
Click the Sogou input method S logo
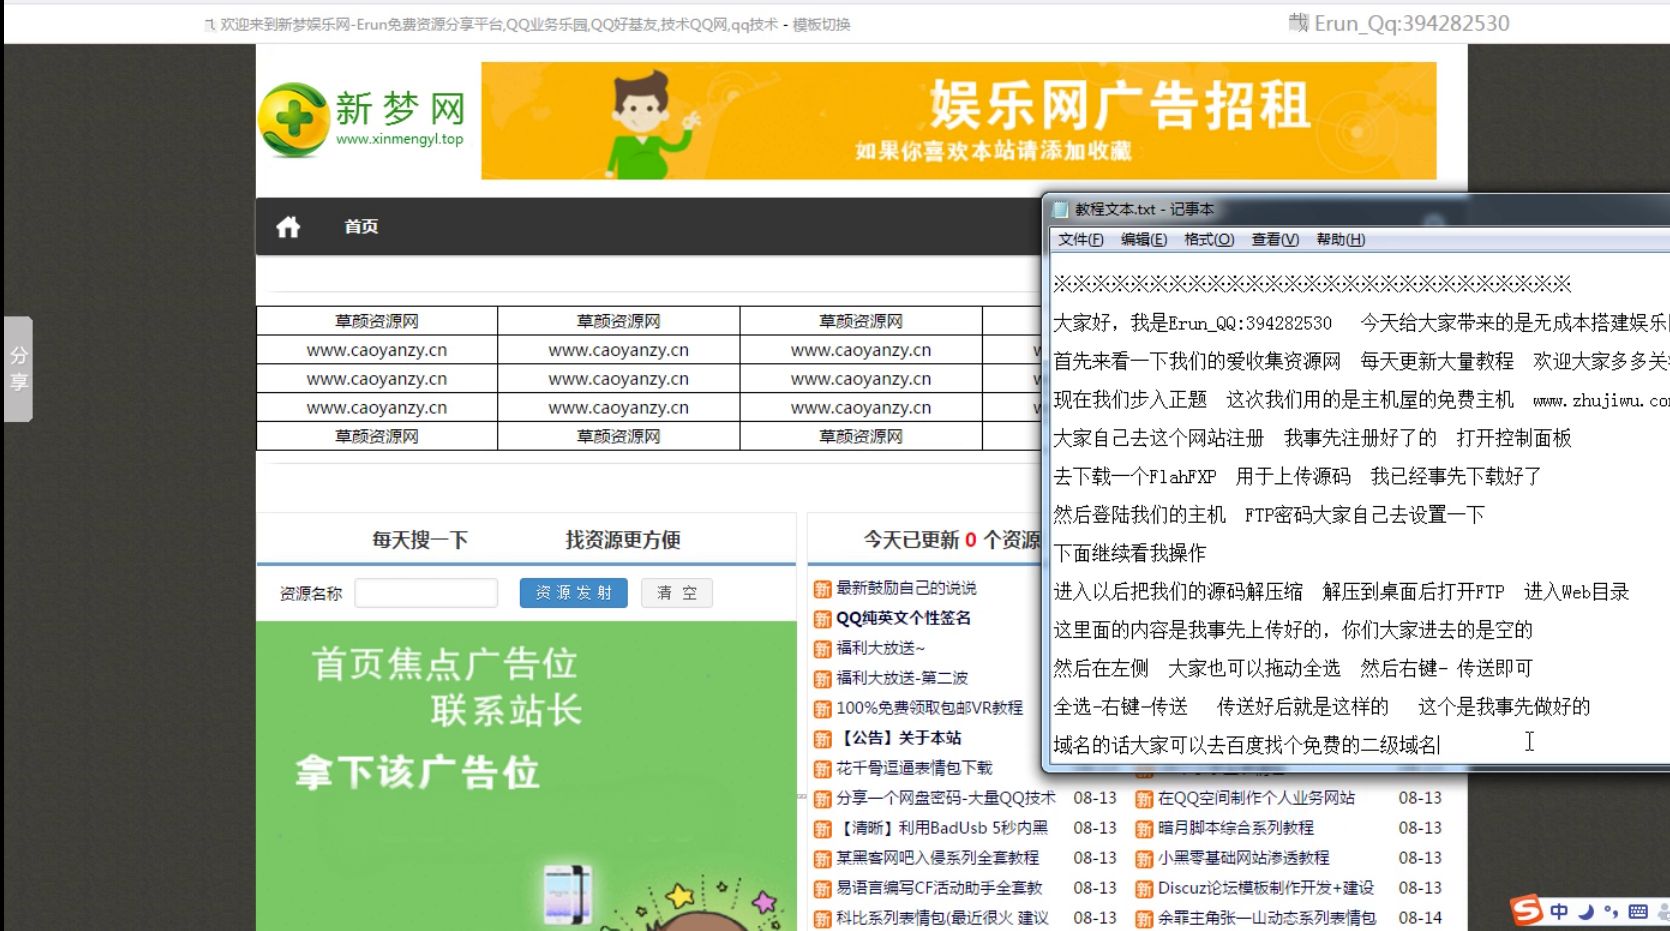coord(1526,909)
